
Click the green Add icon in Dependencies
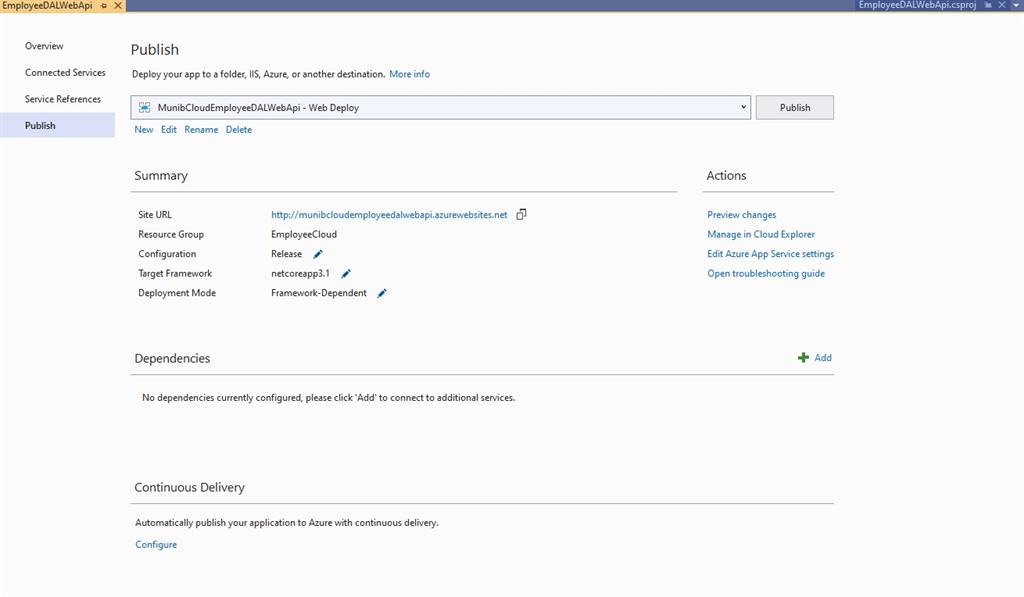click(x=803, y=357)
